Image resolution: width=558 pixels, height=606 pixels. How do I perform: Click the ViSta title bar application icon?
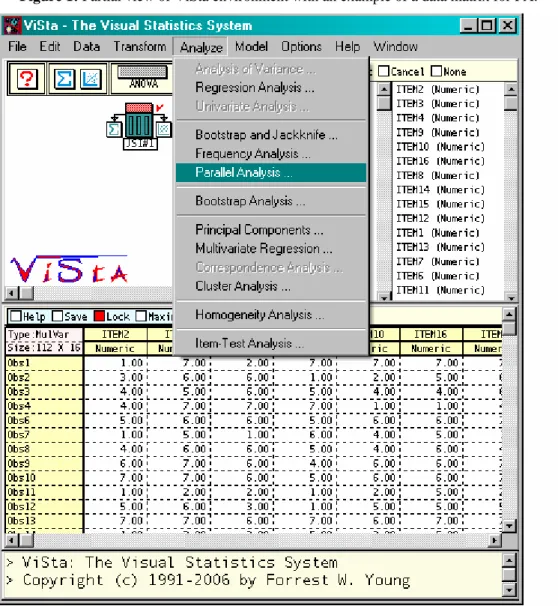pos(12,26)
